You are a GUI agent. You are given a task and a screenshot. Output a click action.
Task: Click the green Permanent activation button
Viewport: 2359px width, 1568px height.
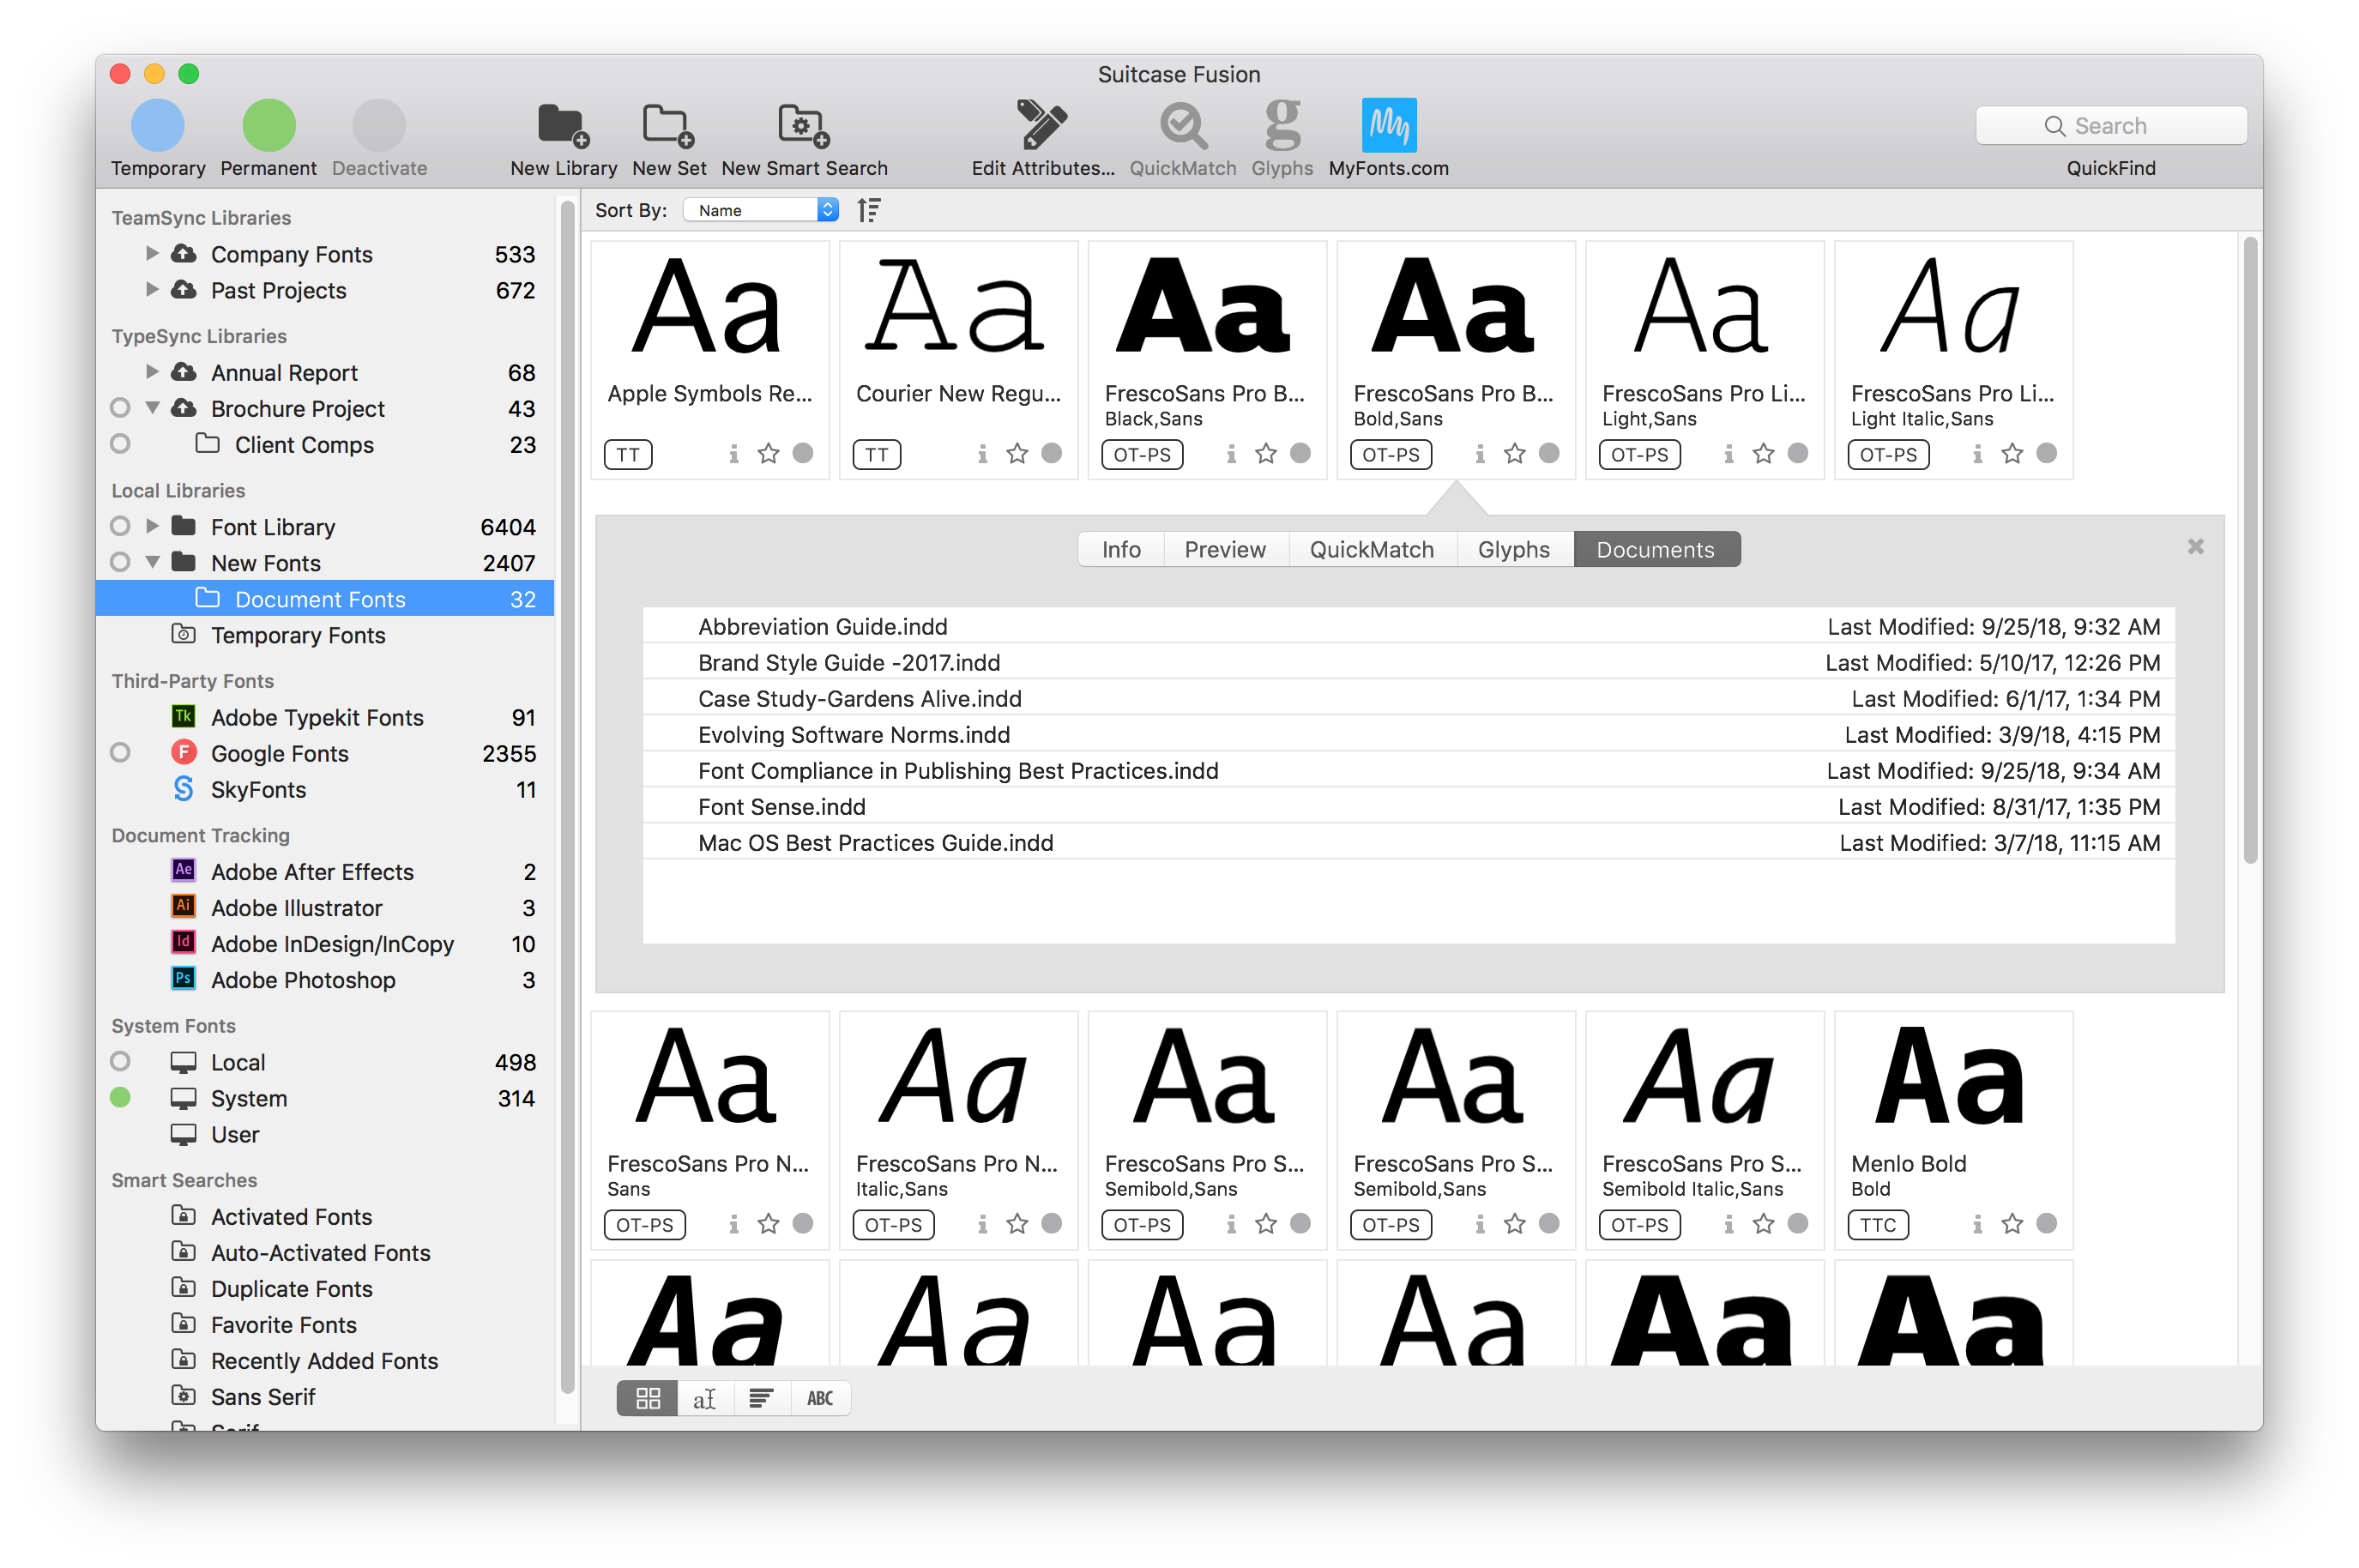268,126
